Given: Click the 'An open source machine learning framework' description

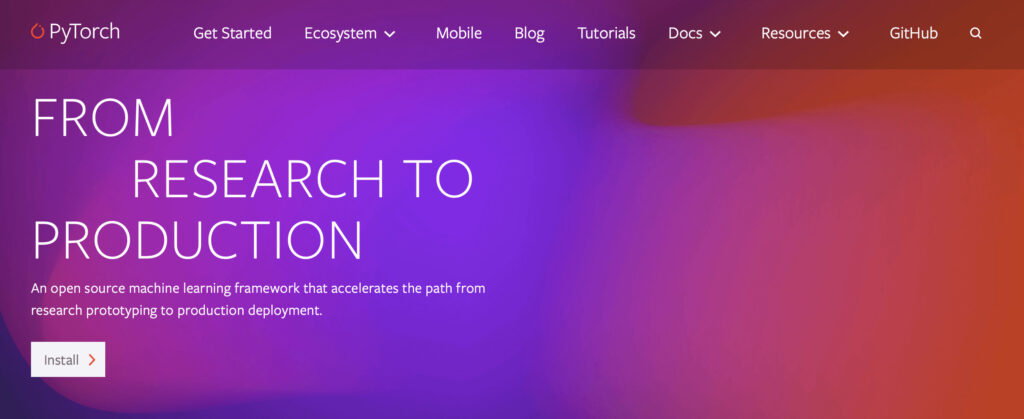Looking at the screenshot, I should pyautogui.click(x=258, y=299).
